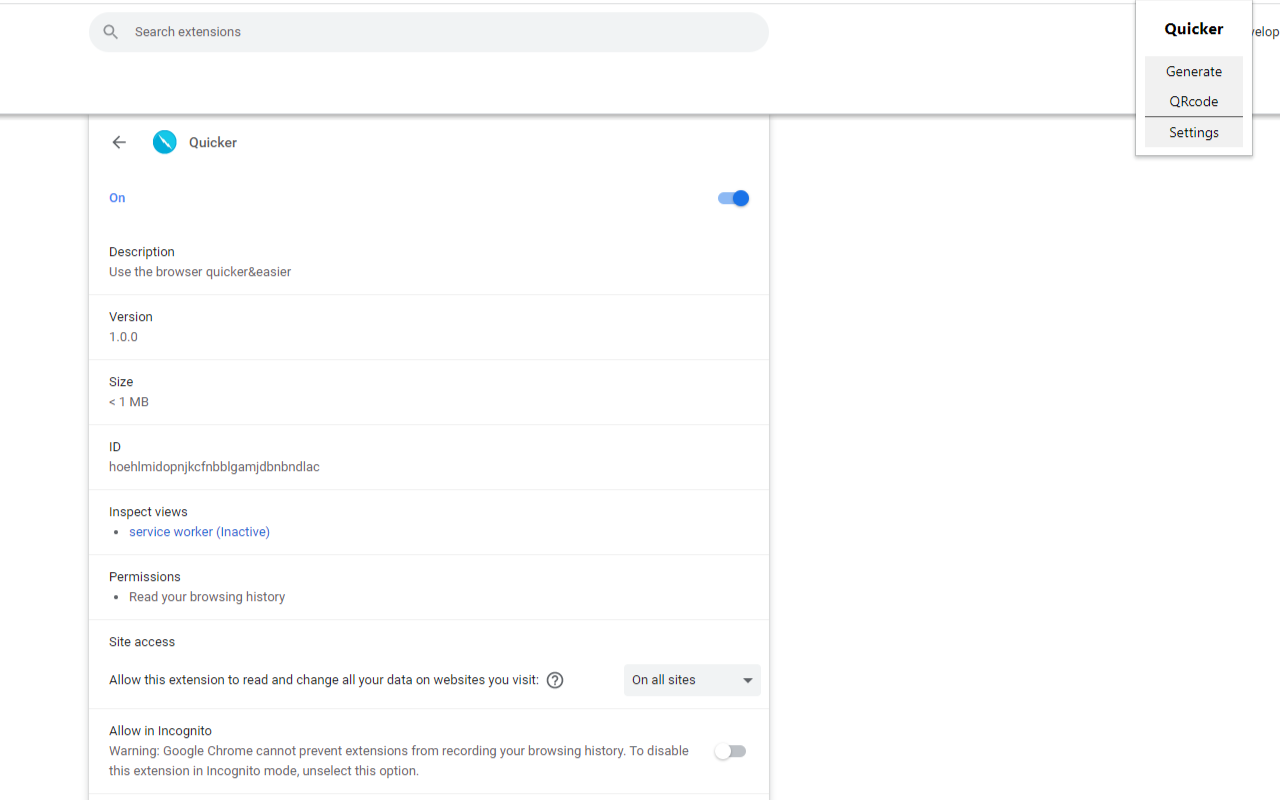Open the service worker (Inactive) link

(199, 532)
